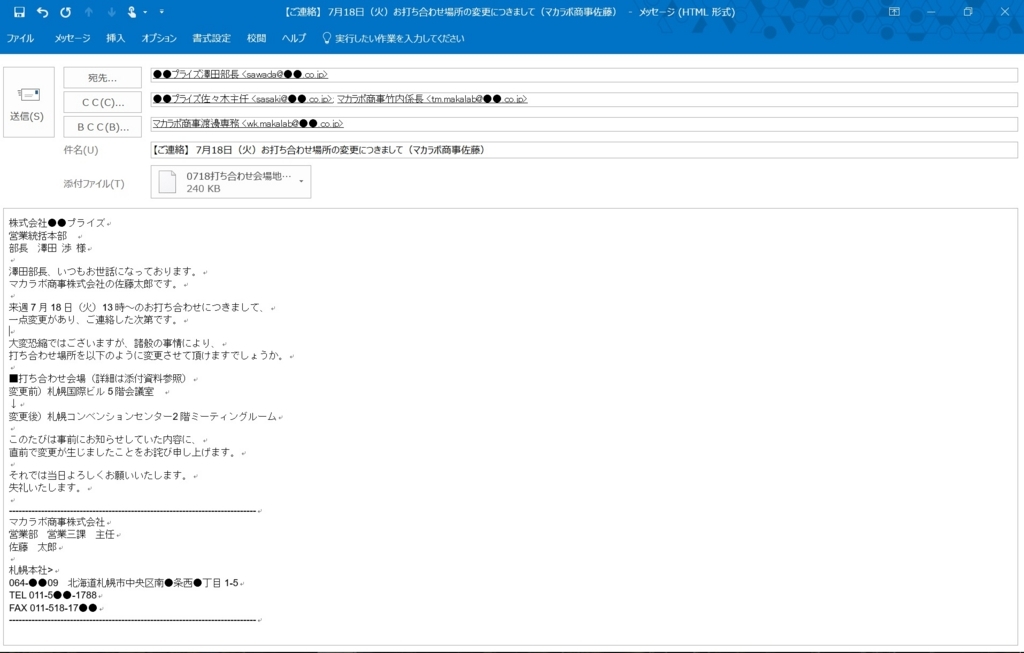Click the envelope icon on the 送信 button
Screen dimensions: 1024x653
click(29, 93)
